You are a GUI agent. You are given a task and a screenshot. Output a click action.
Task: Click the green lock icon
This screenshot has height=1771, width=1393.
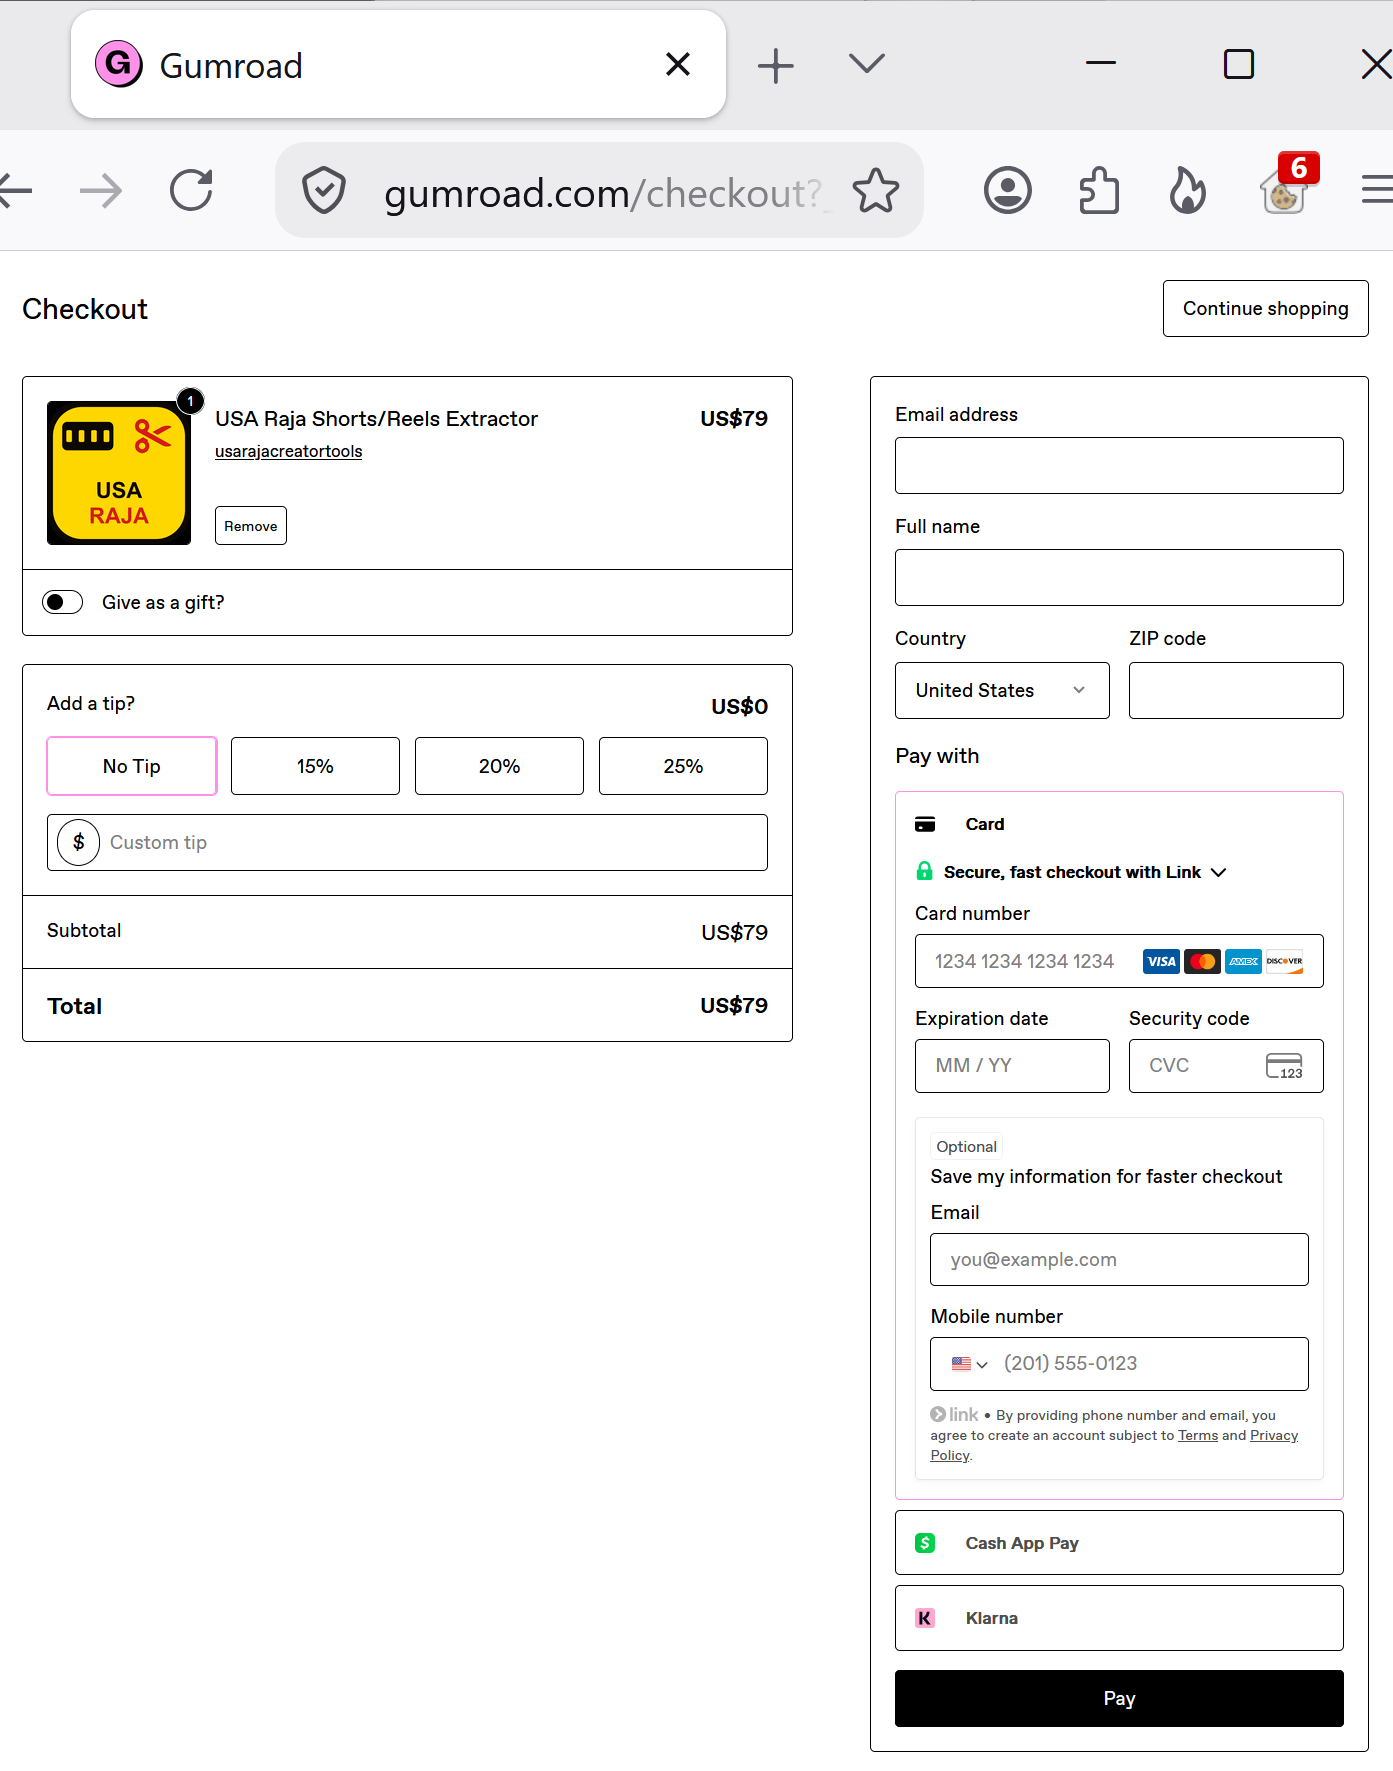click(x=924, y=871)
